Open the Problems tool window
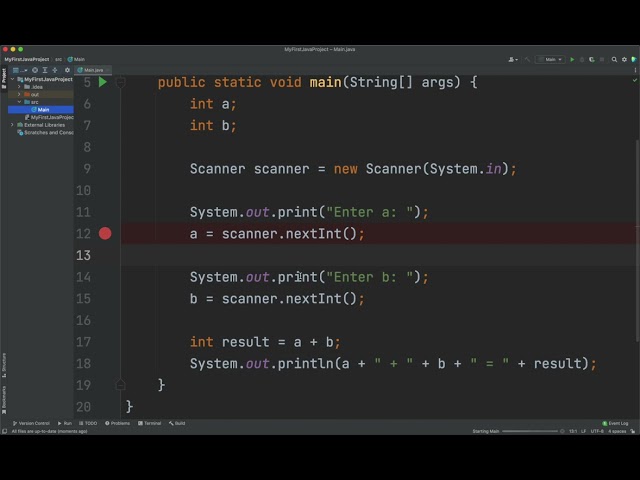 point(118,423)
